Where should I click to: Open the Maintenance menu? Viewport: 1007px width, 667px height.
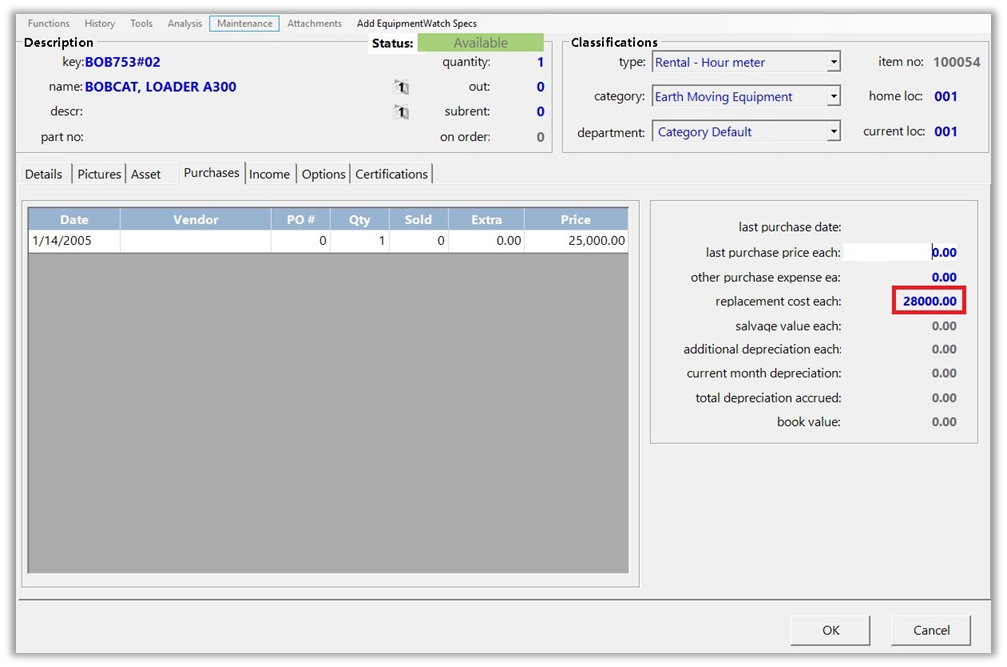[244, 23]
